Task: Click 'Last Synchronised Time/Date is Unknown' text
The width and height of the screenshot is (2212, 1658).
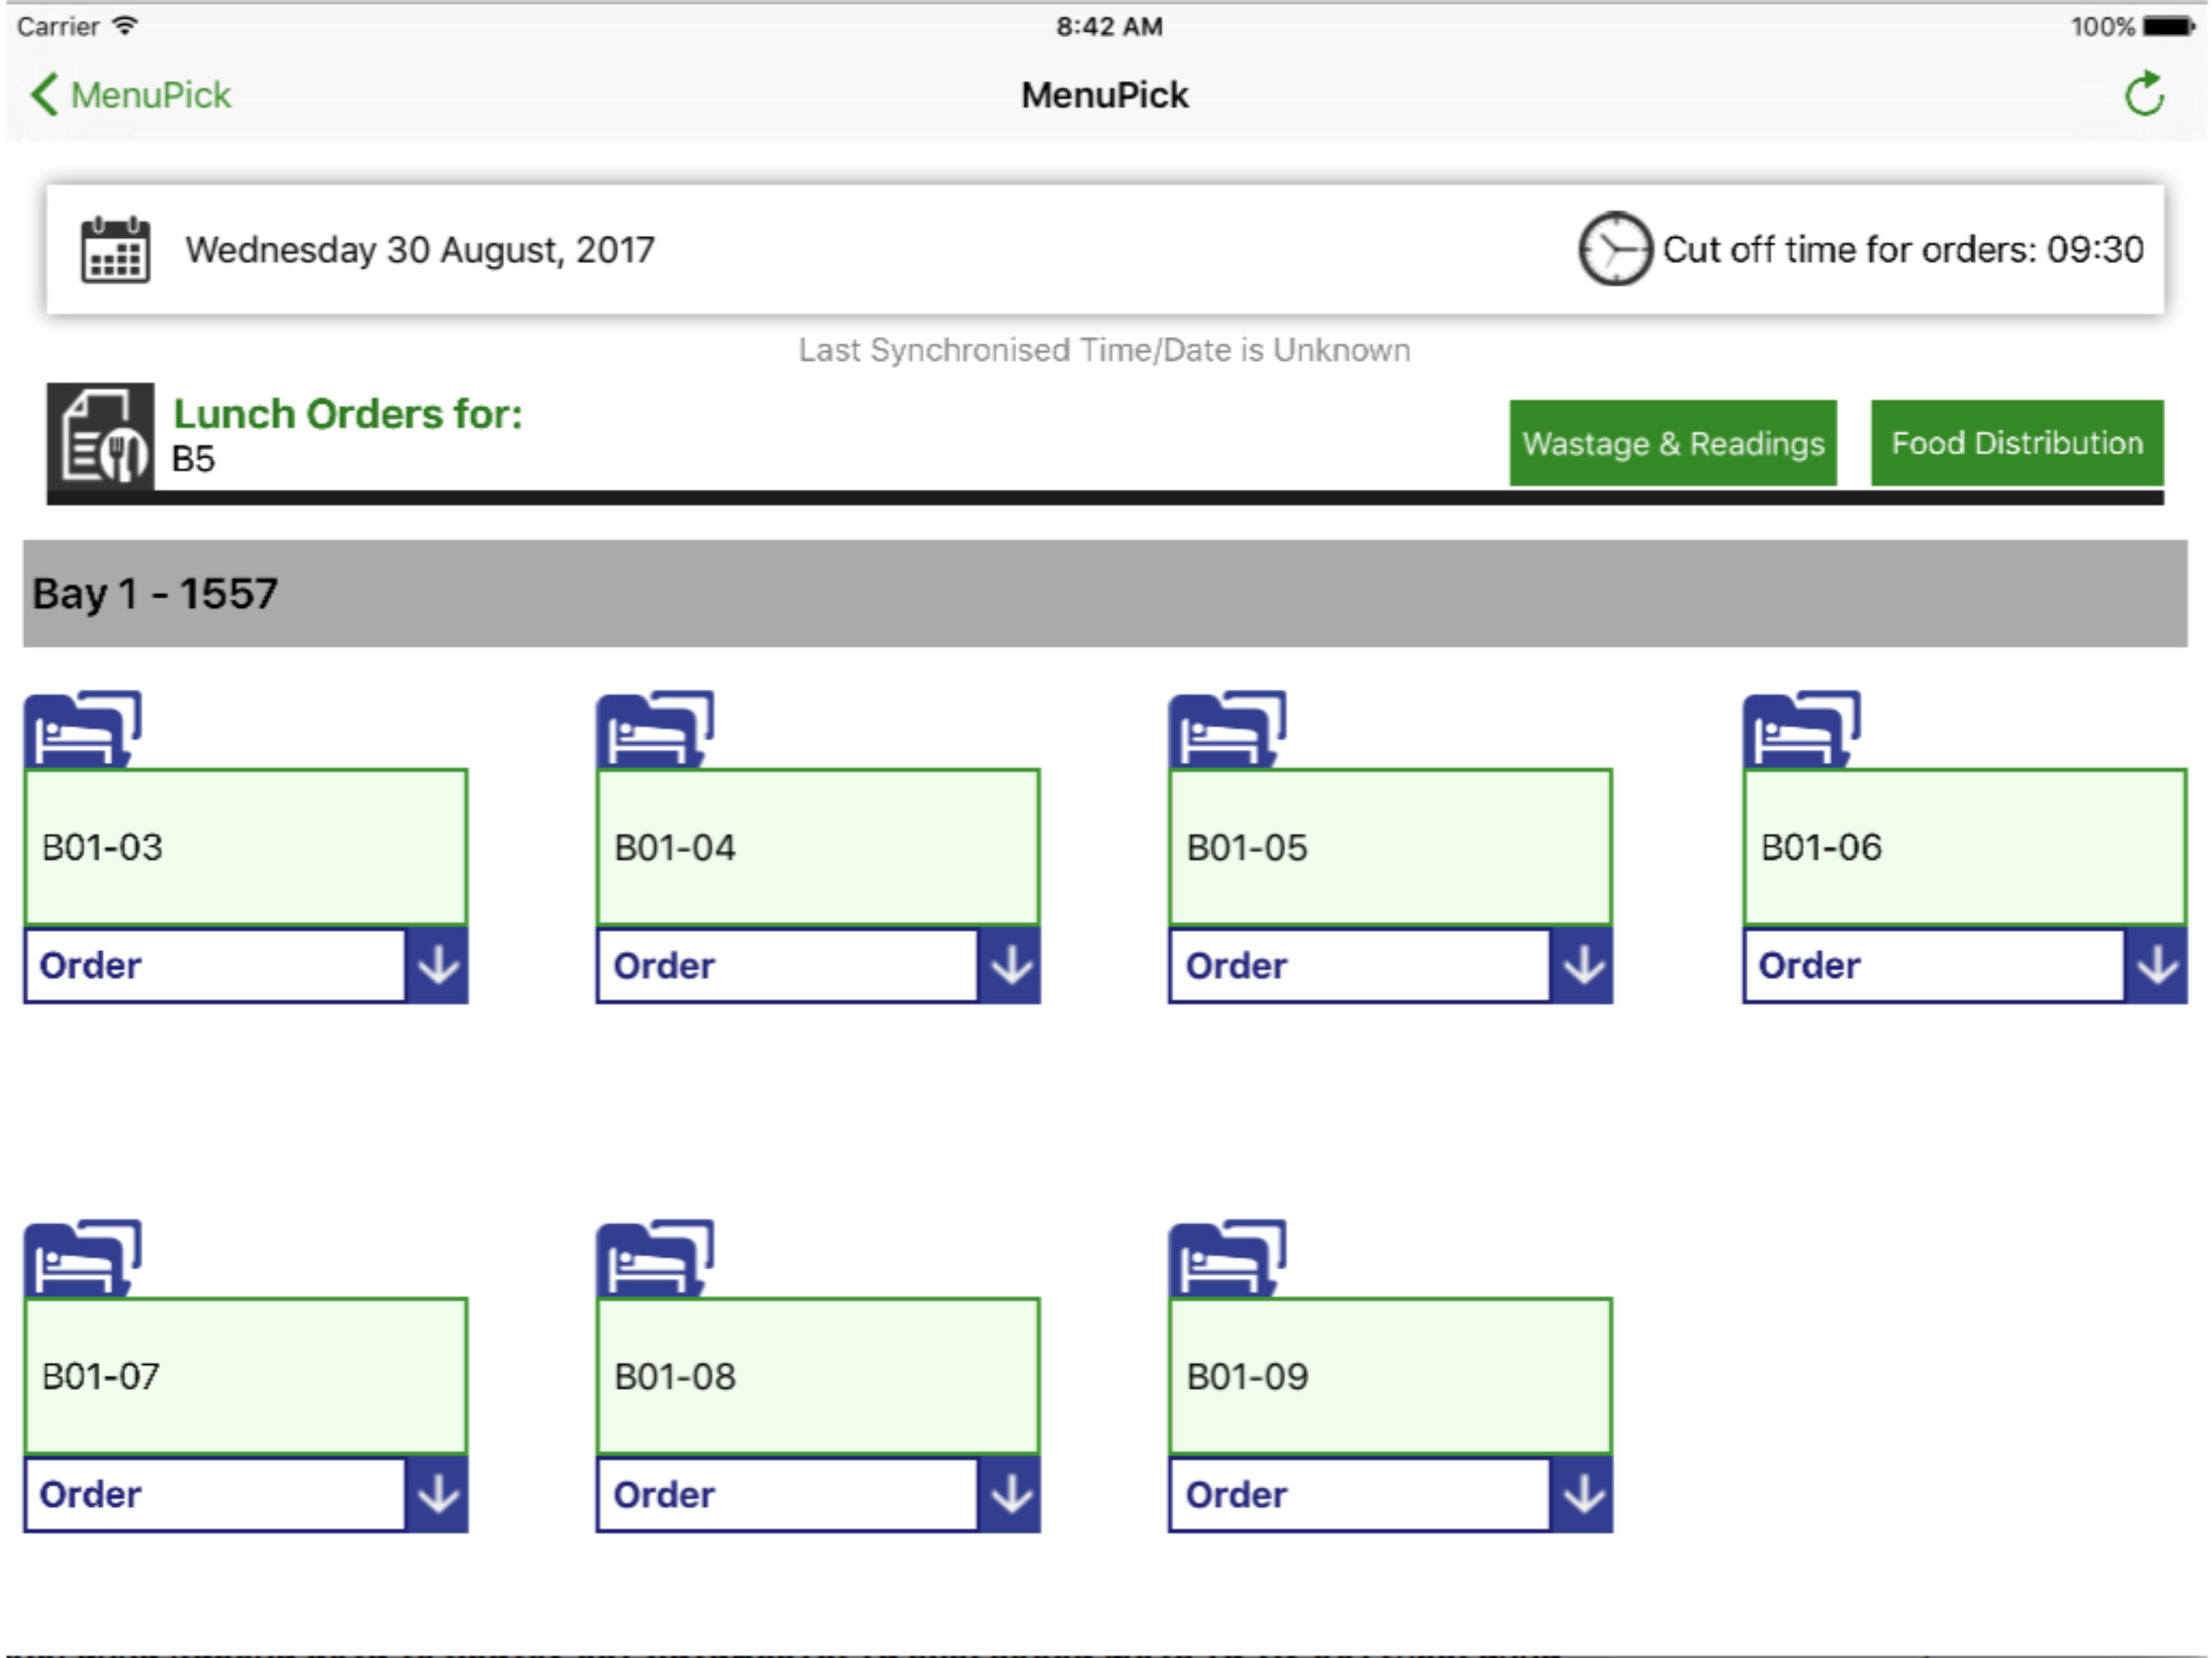Action: (1105, 350)
